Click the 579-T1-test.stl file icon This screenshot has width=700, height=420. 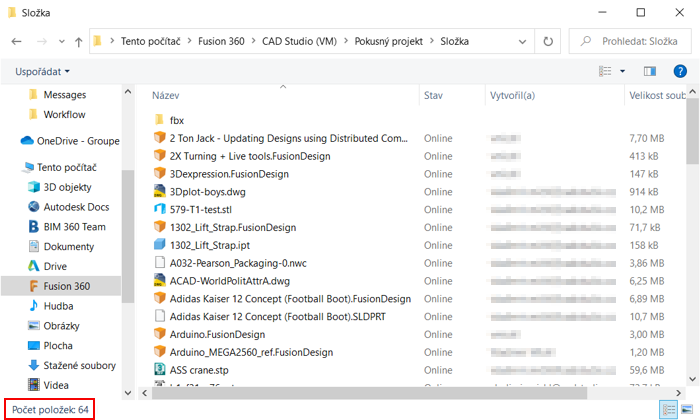[159, 209]
